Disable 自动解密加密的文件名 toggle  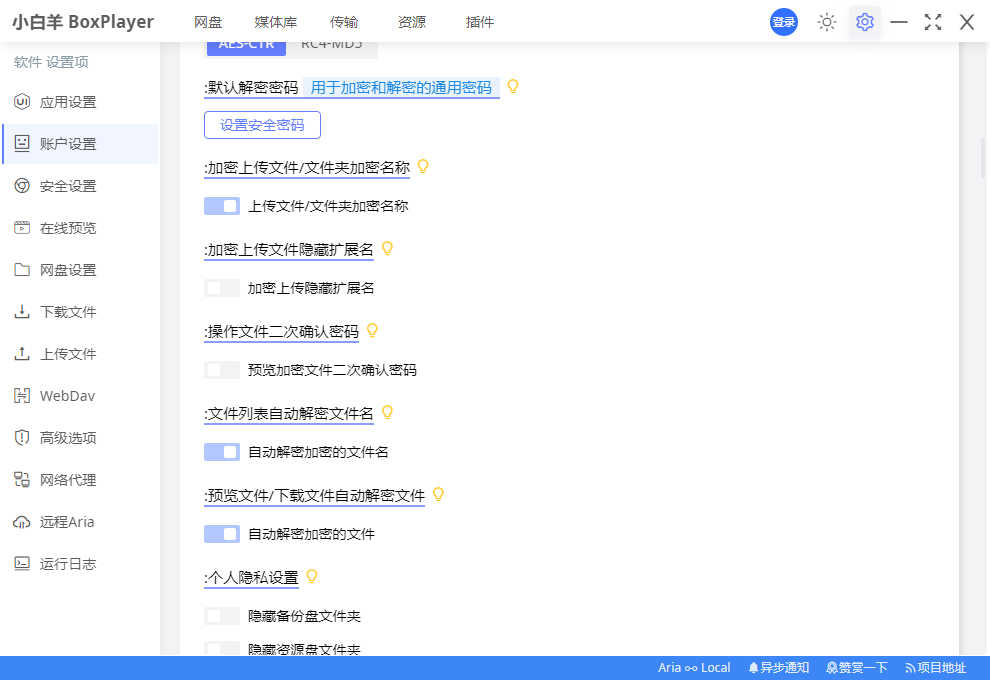click(222, 451)
